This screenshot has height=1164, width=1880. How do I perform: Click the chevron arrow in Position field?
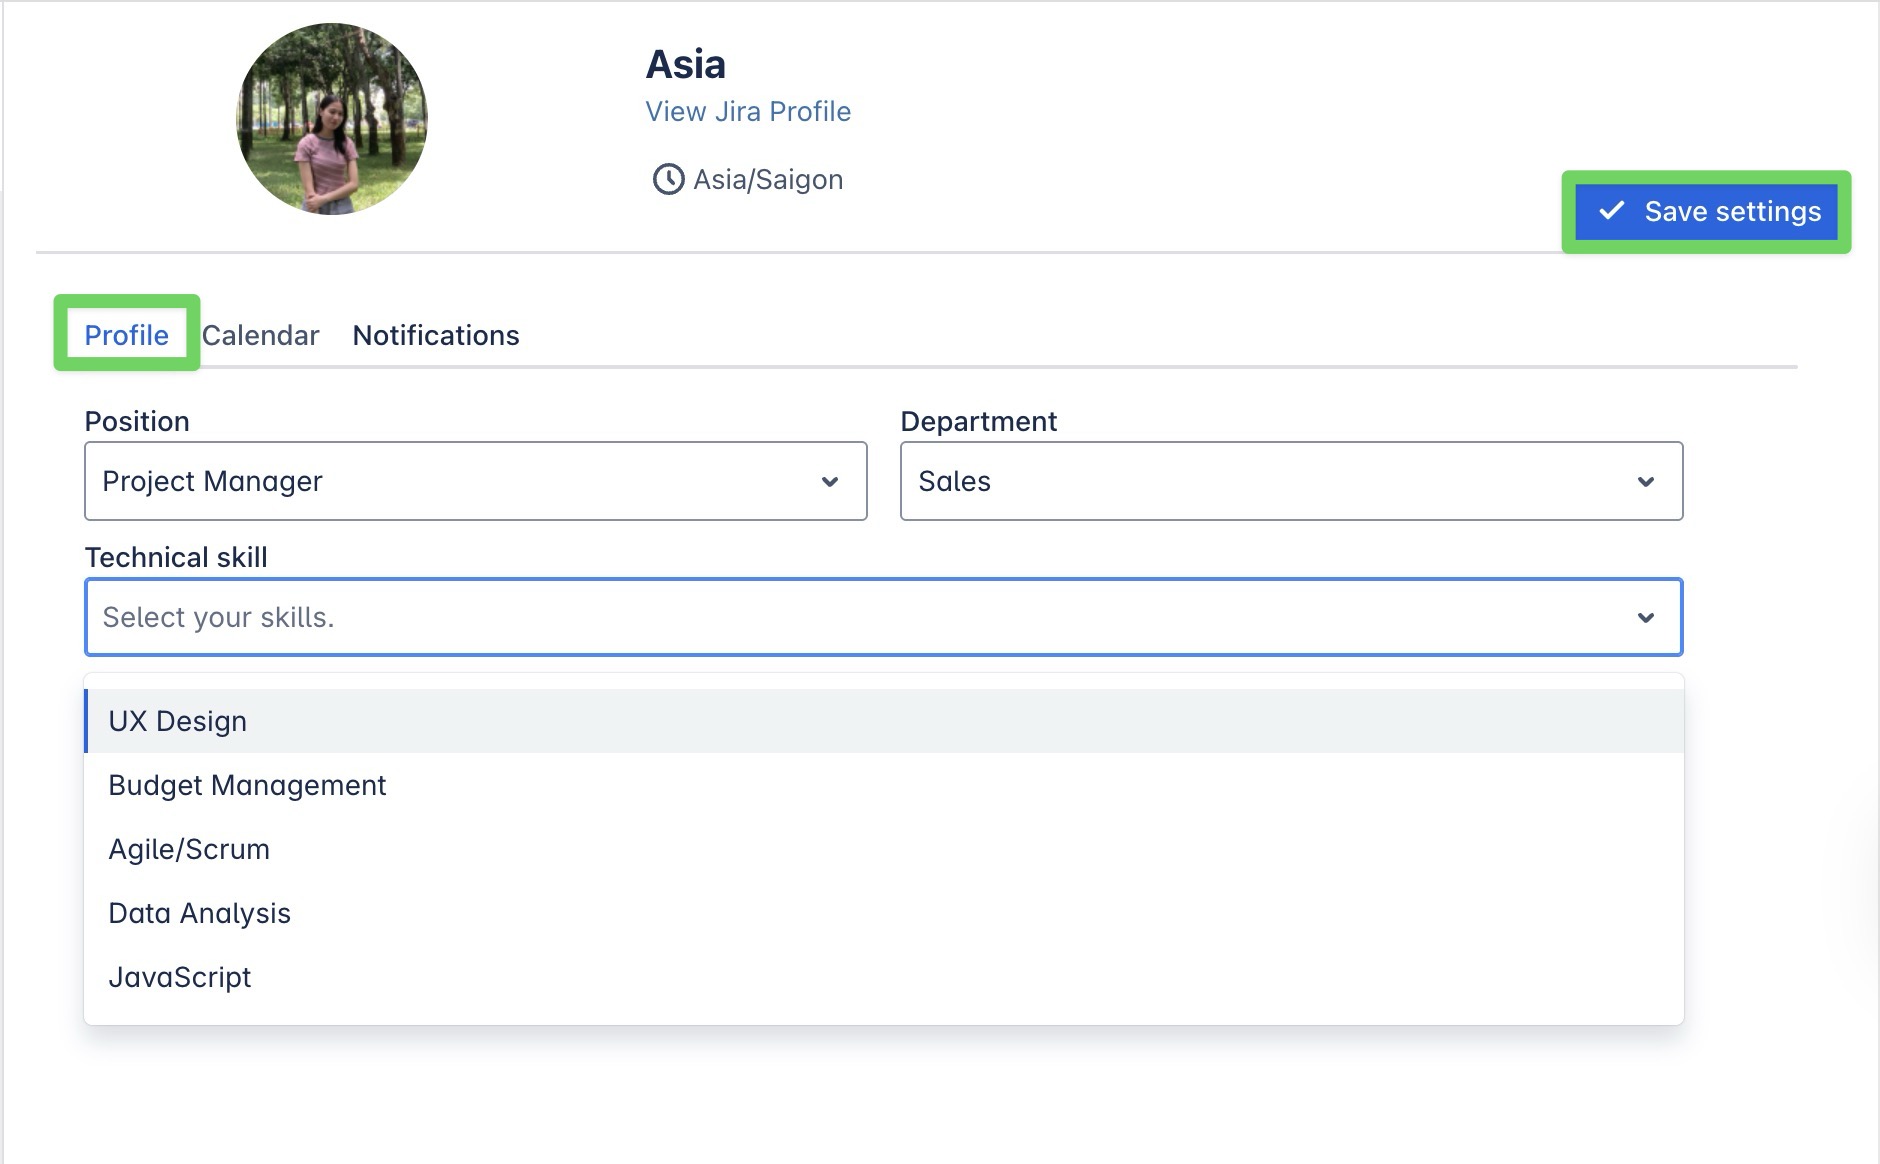click(x=829, y=482)
